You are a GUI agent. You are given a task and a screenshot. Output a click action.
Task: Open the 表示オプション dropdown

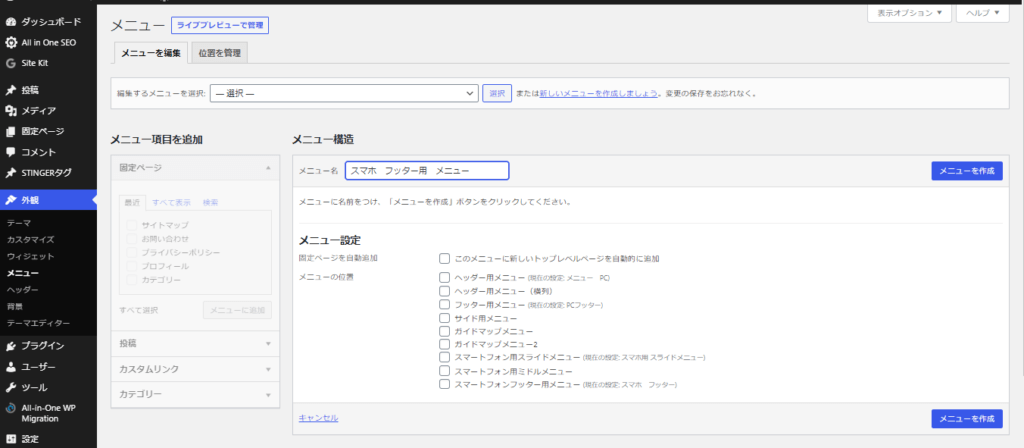909,12
